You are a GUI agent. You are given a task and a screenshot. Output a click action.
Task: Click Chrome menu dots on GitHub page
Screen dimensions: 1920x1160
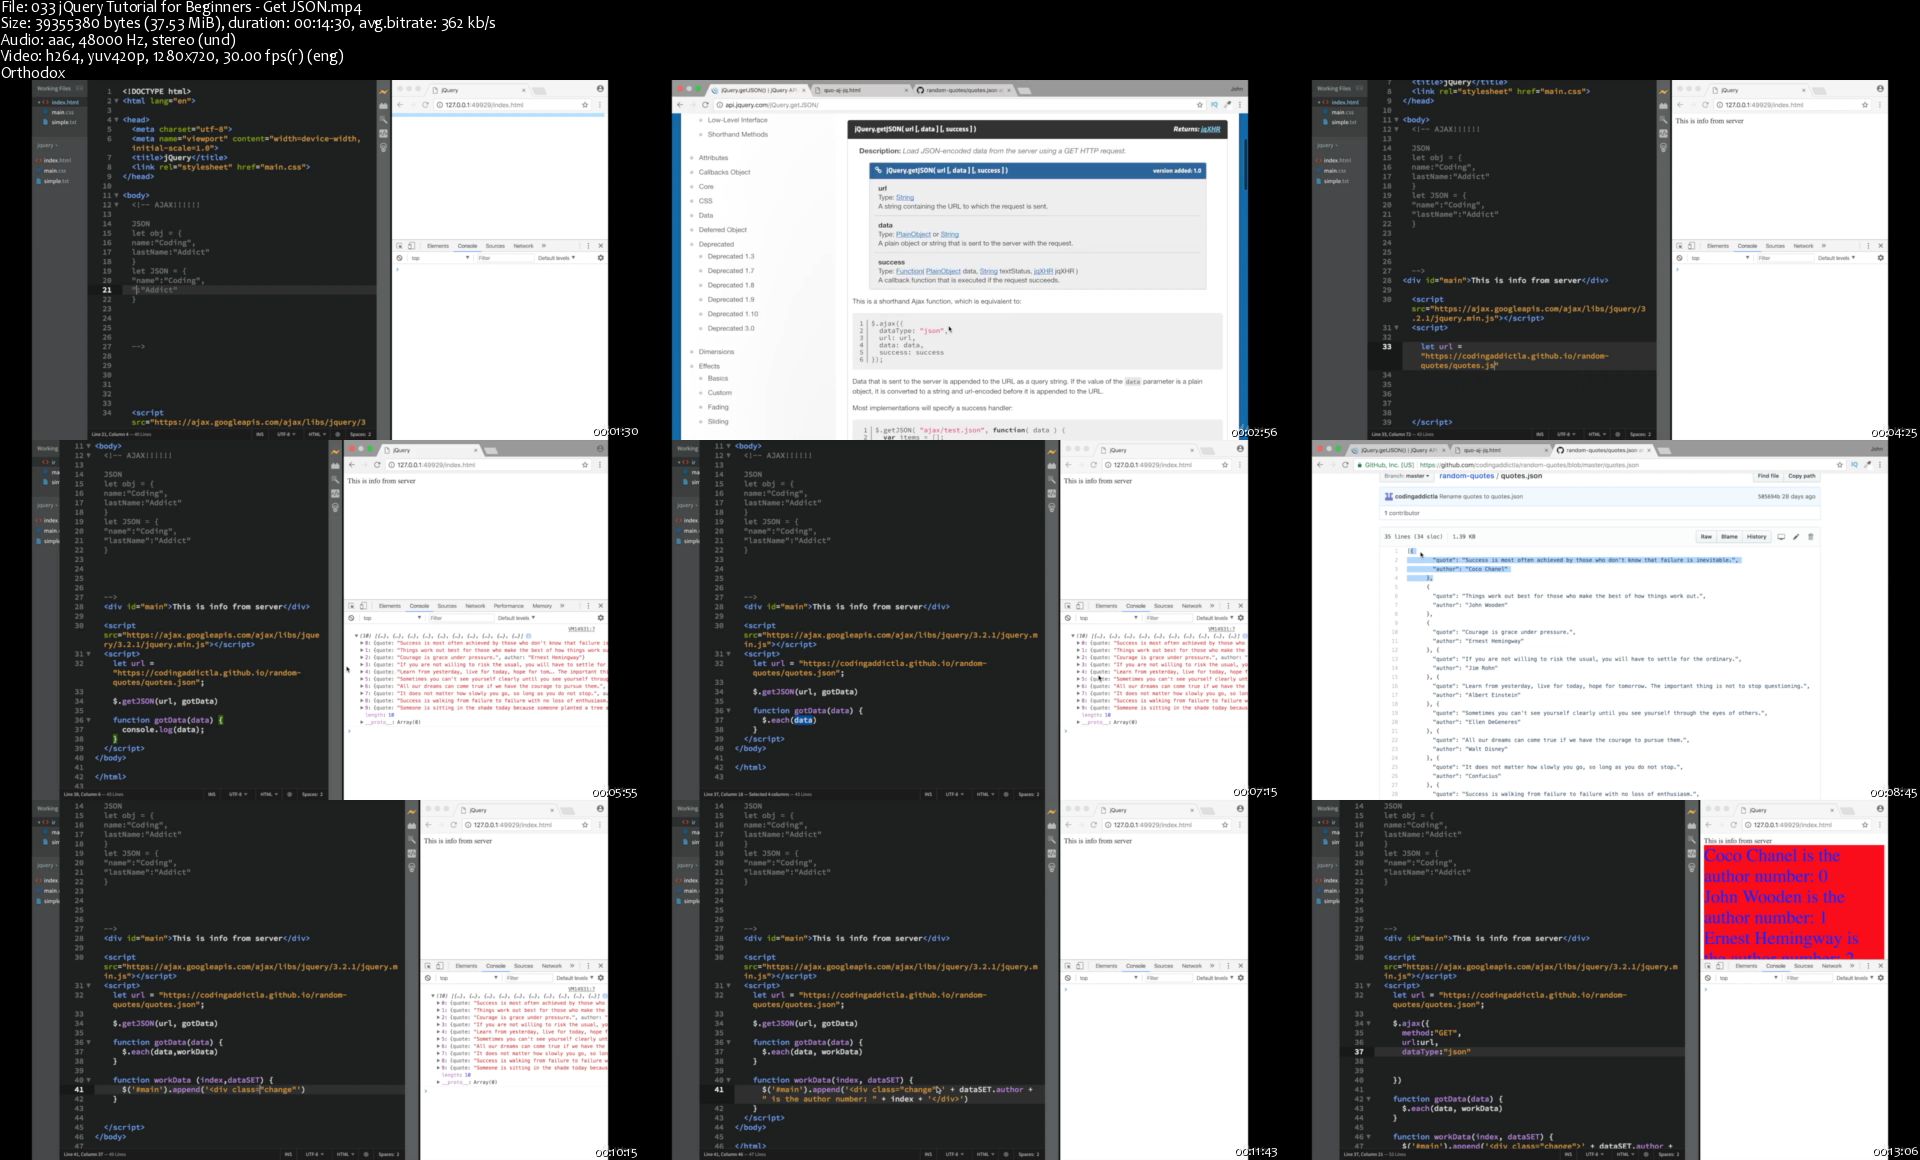tap(1880, 464)
